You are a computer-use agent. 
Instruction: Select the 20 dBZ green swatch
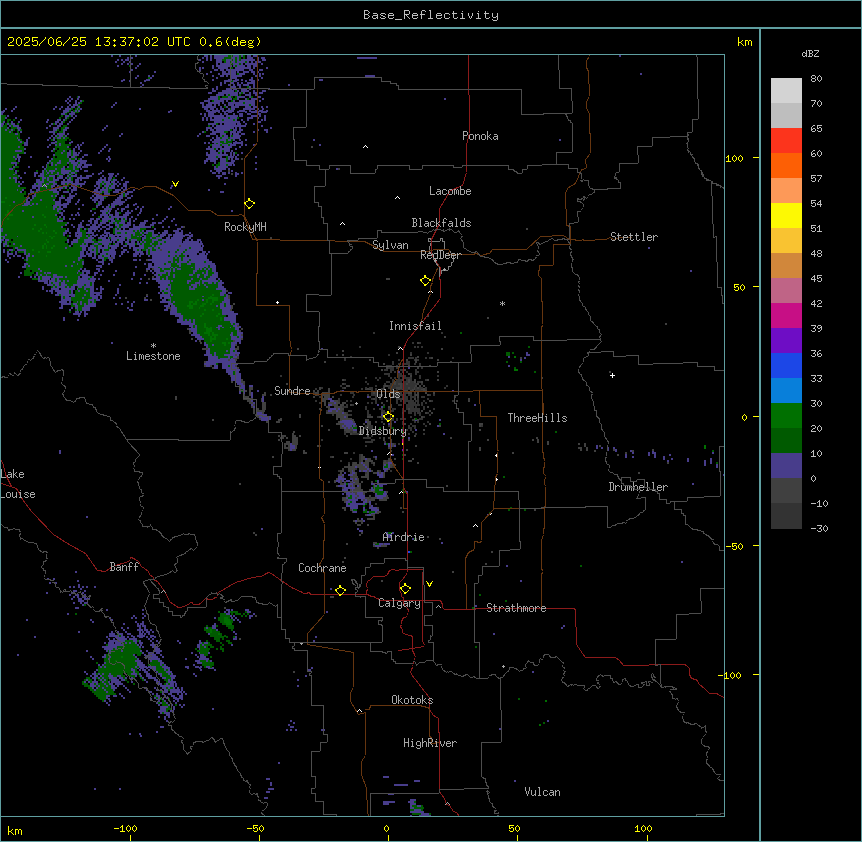(x=786, y=440)
